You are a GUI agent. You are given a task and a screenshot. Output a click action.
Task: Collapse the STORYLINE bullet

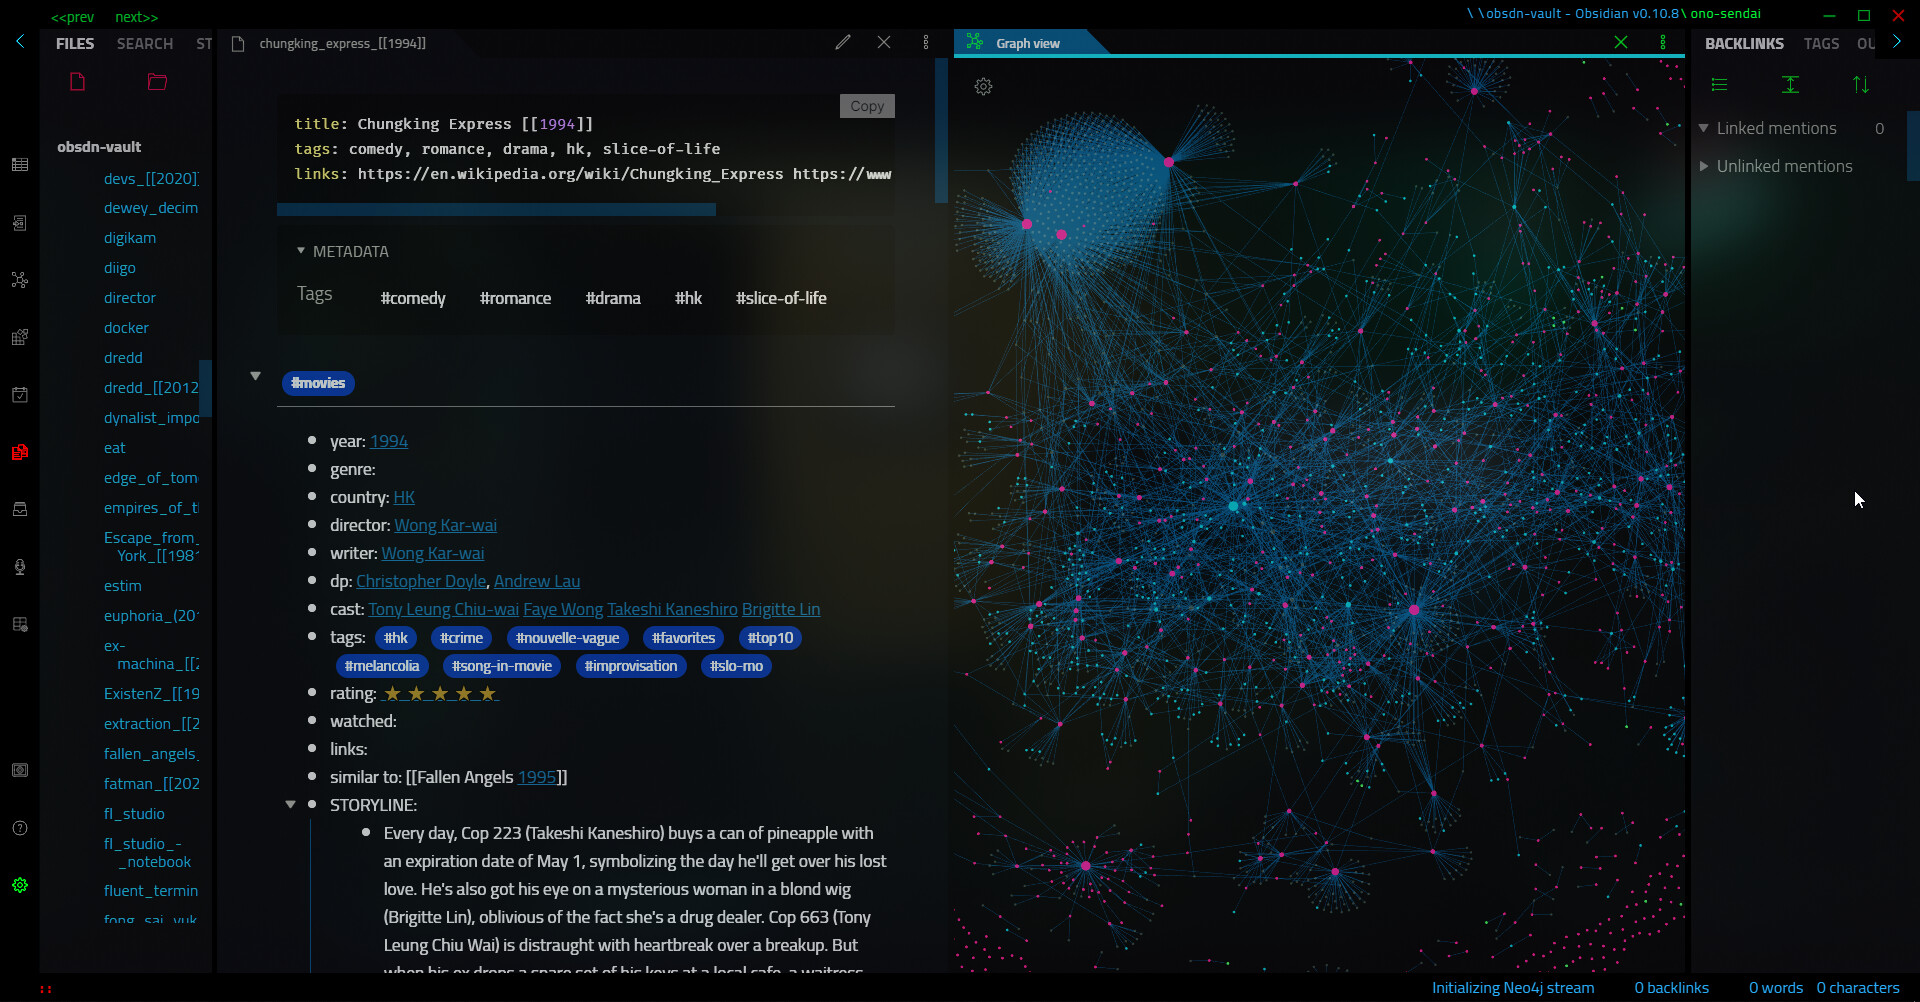click(x=291, y=805)
